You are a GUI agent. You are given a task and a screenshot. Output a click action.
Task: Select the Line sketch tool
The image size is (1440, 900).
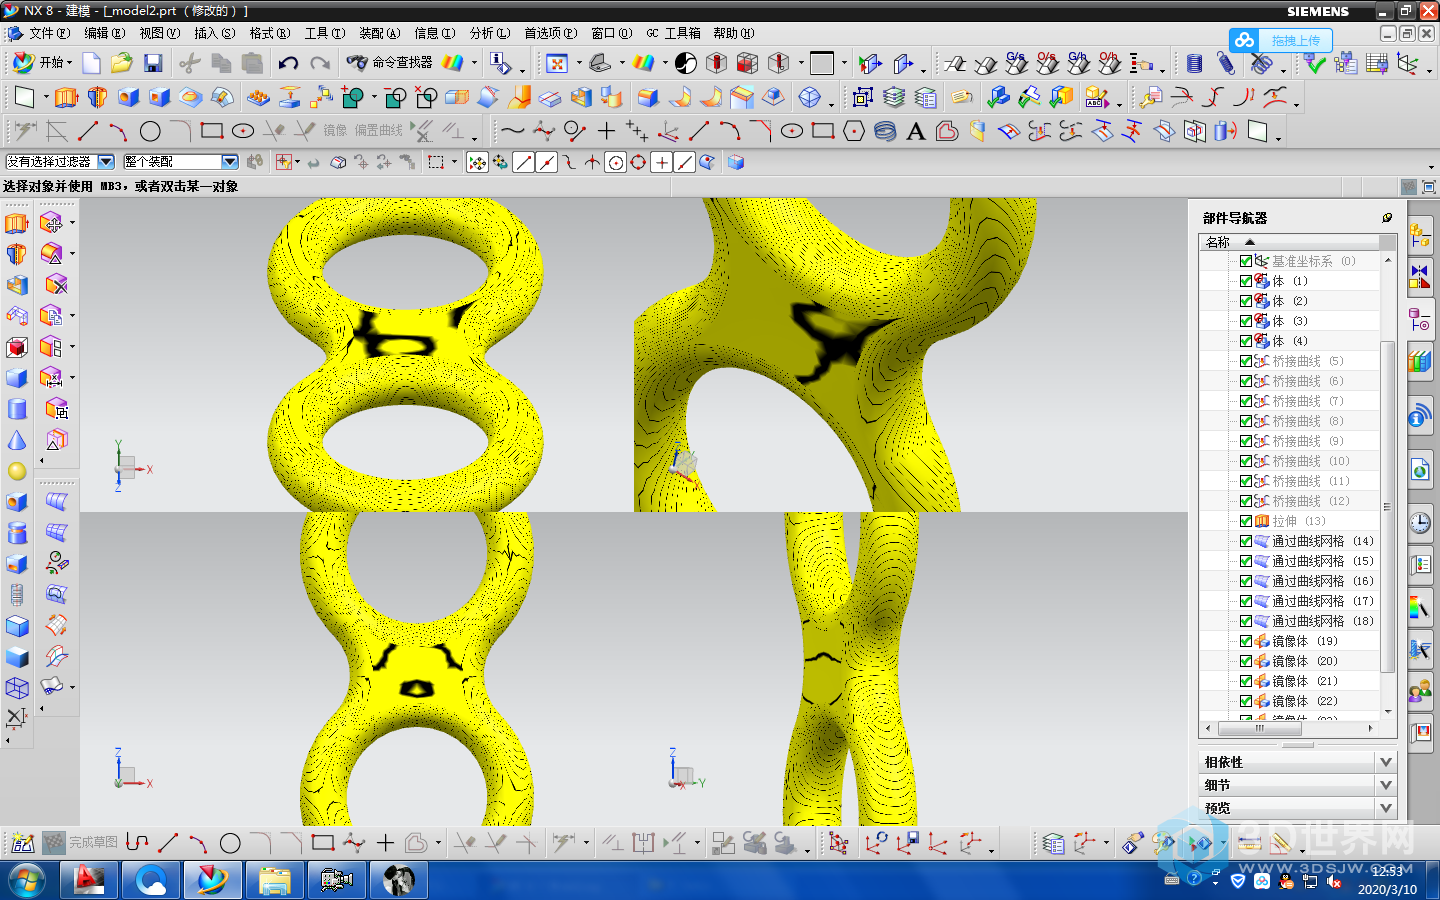click(x=88, y=131)
